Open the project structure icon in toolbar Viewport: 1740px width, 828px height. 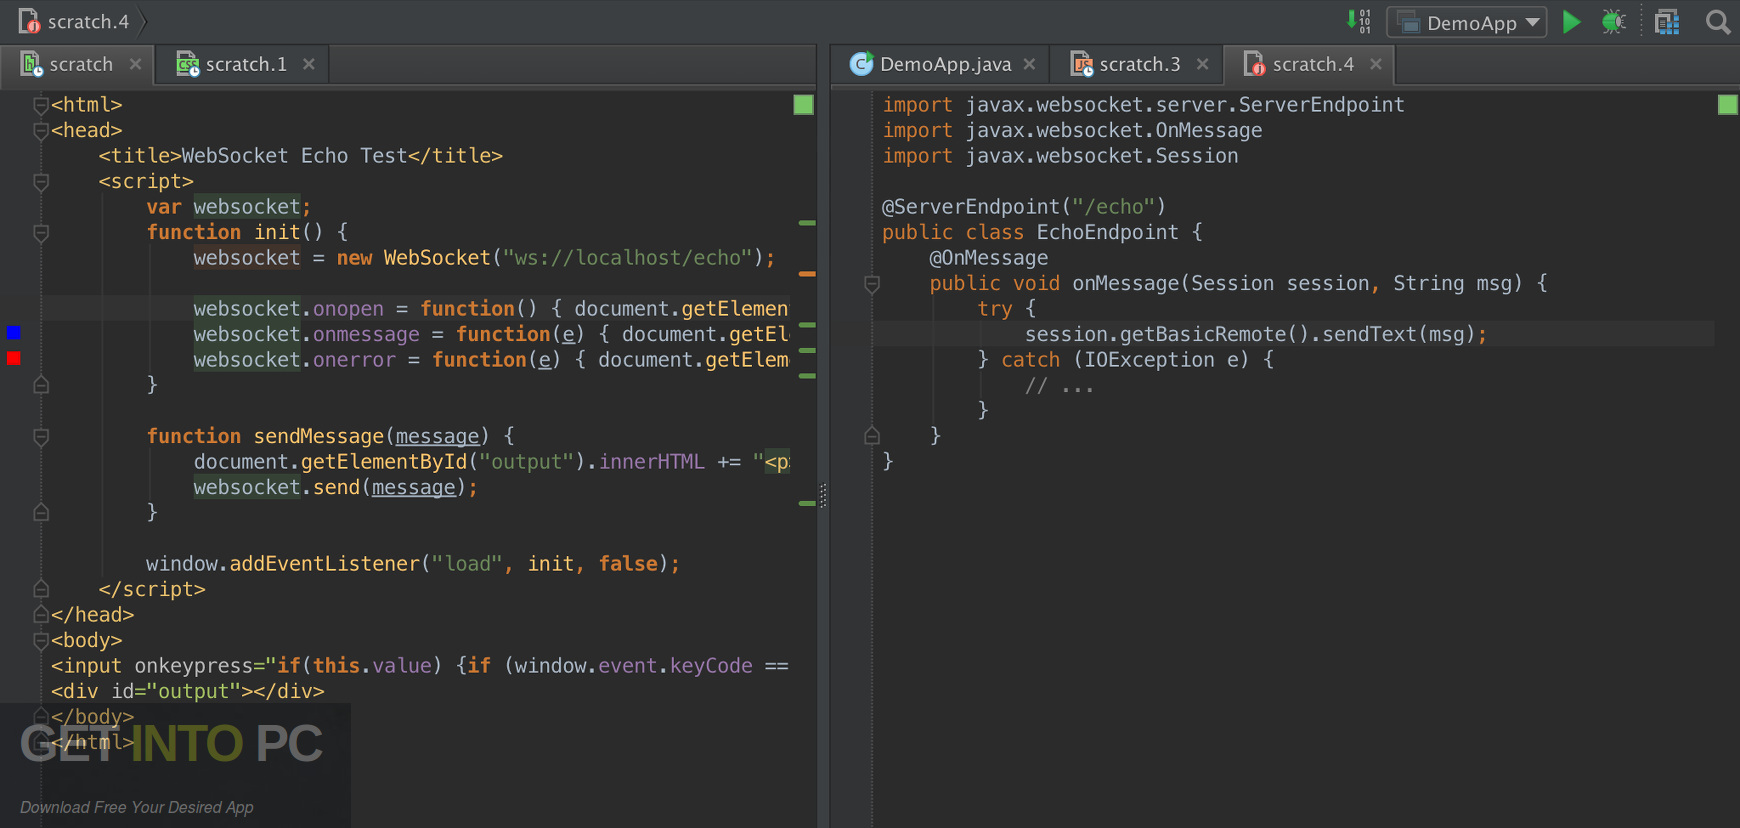tap(1667, 22)
